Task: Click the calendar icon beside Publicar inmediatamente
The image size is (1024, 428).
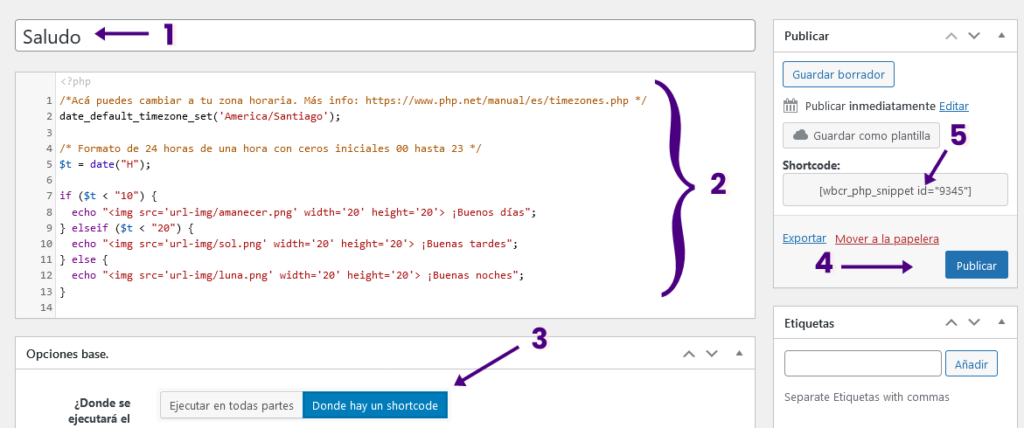Action: (790, 106)
